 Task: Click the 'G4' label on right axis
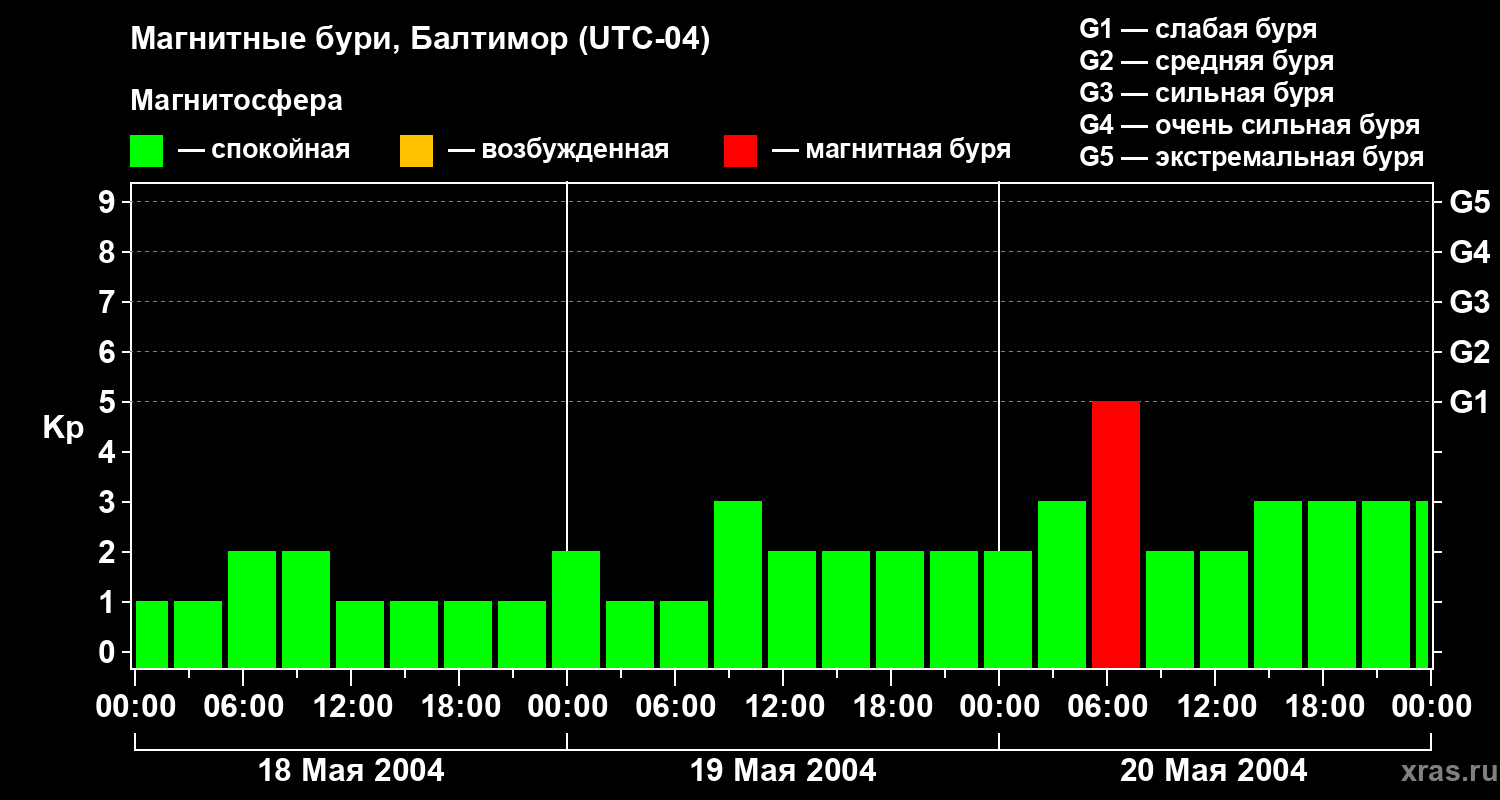1470,253
